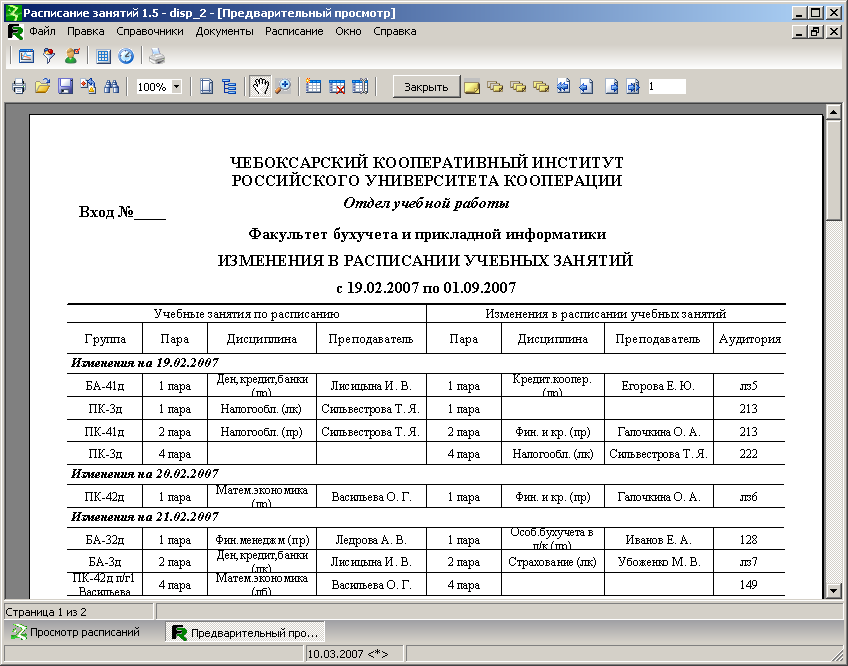Open the Окно menu
Viewport: 848px width, 666px height.
tap(348, 31)
